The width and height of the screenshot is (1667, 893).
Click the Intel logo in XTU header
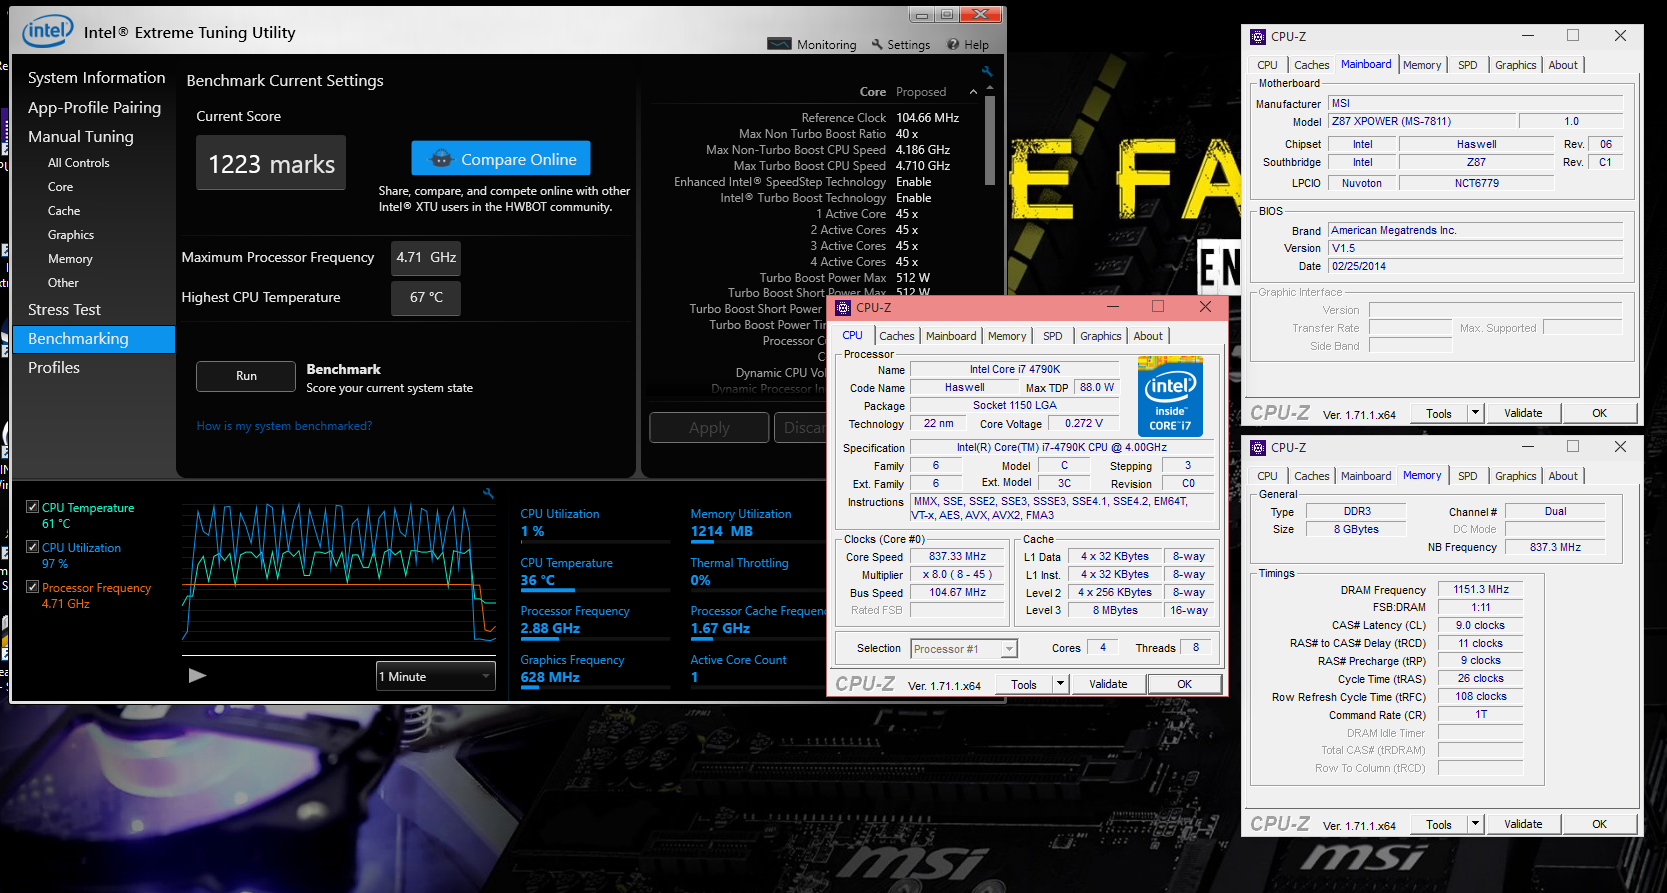pos(48,31)
